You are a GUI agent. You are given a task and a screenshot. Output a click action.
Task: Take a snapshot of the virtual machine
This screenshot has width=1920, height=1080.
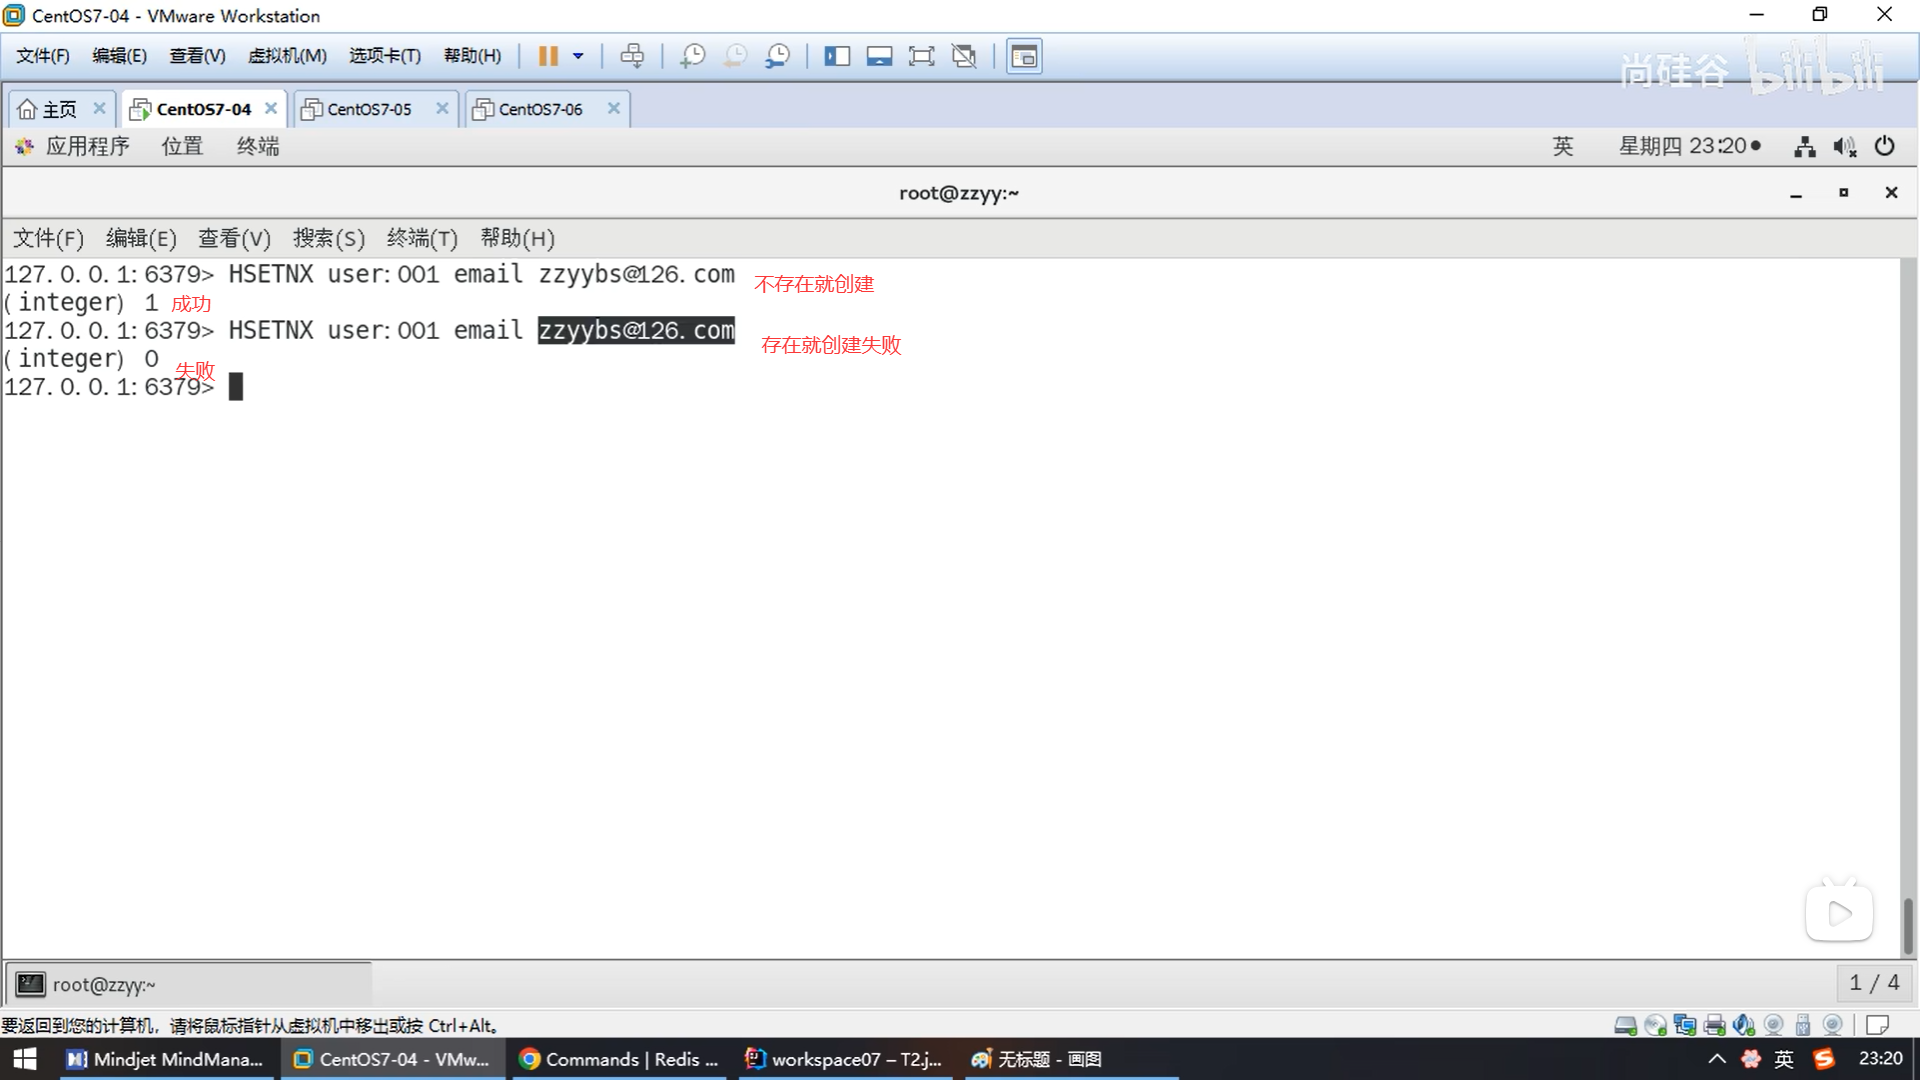pyautogui.click(x=692, y=56)
